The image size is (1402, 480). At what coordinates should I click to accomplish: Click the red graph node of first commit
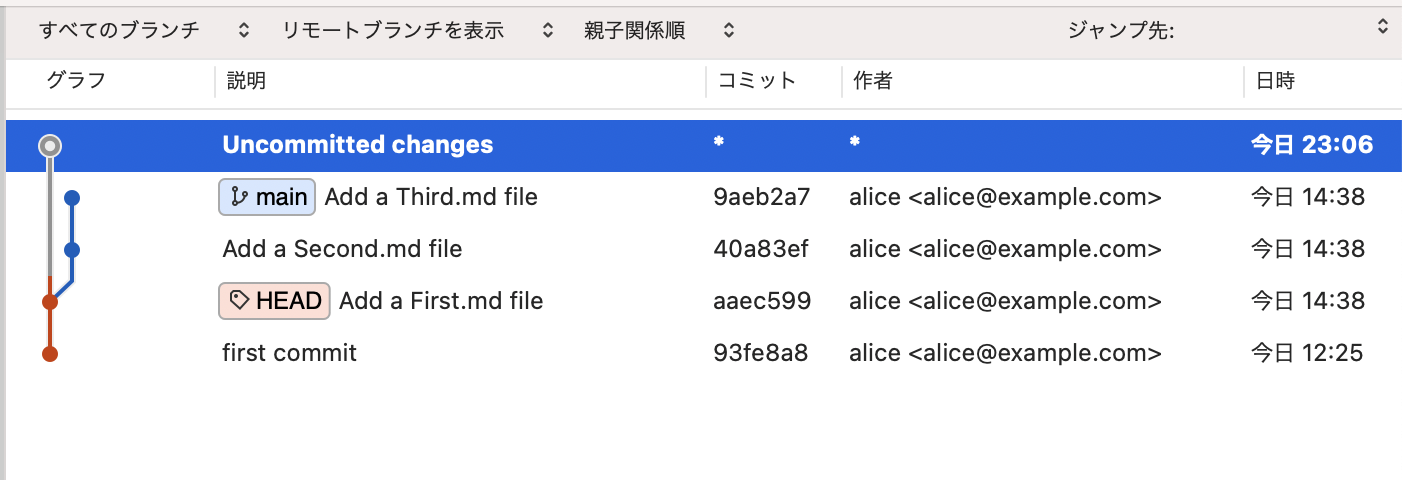click(x=50, y=353)
